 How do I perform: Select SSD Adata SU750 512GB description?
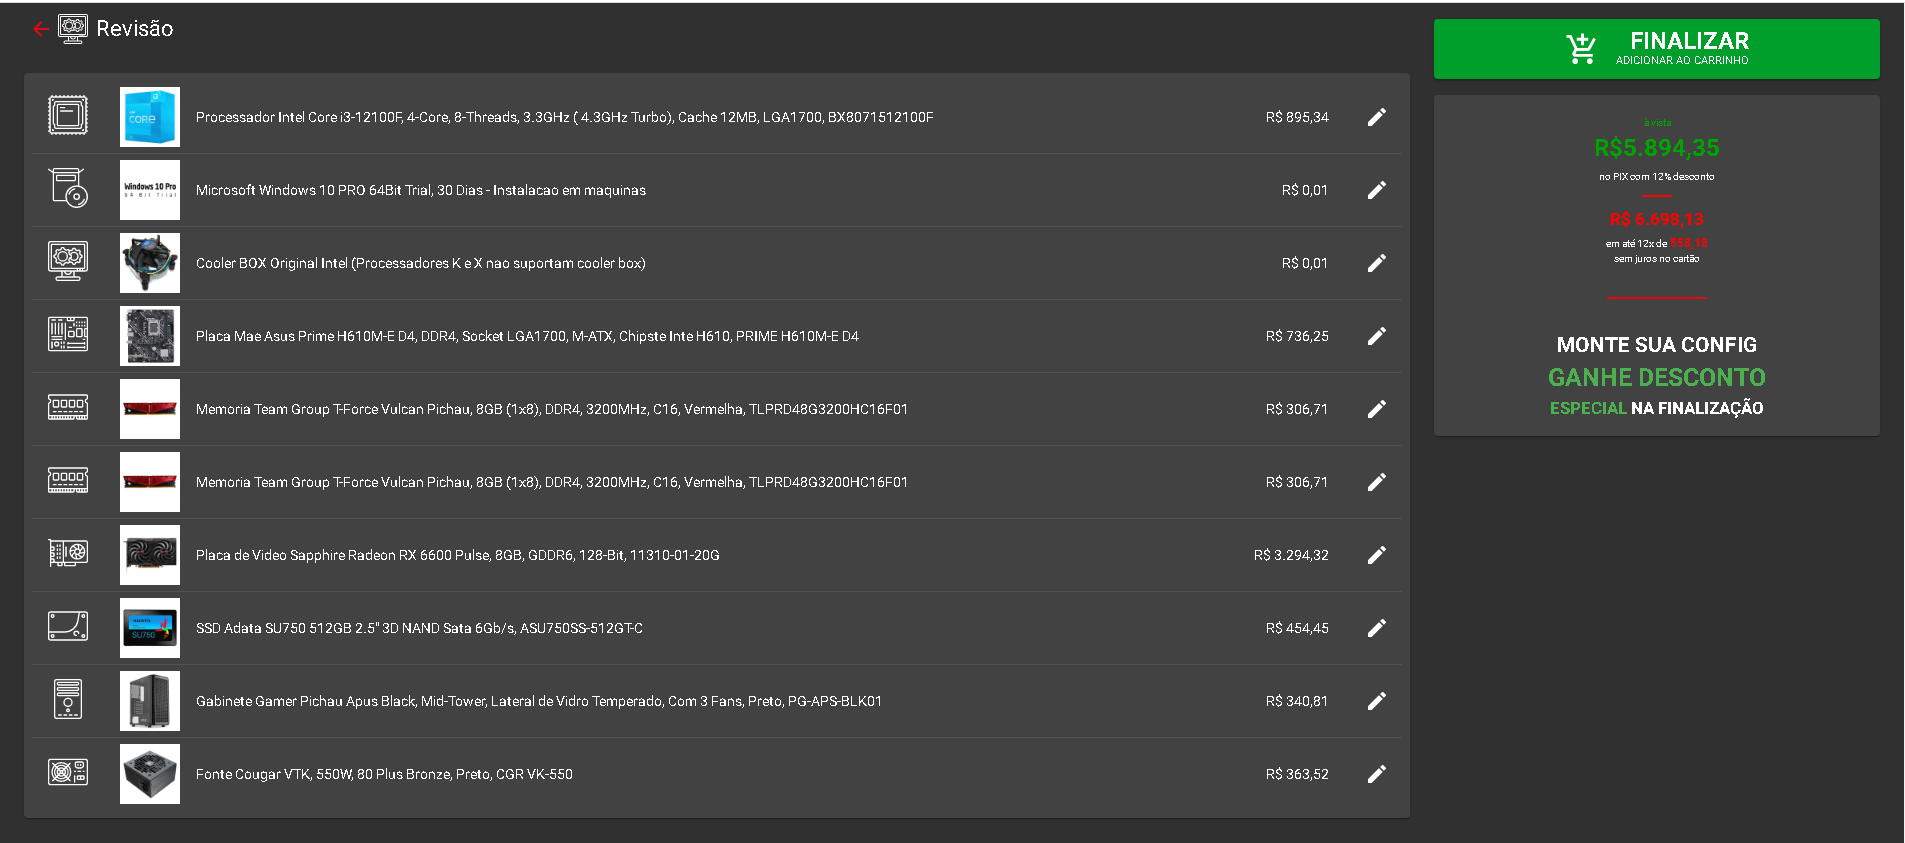tap(419, 628)
